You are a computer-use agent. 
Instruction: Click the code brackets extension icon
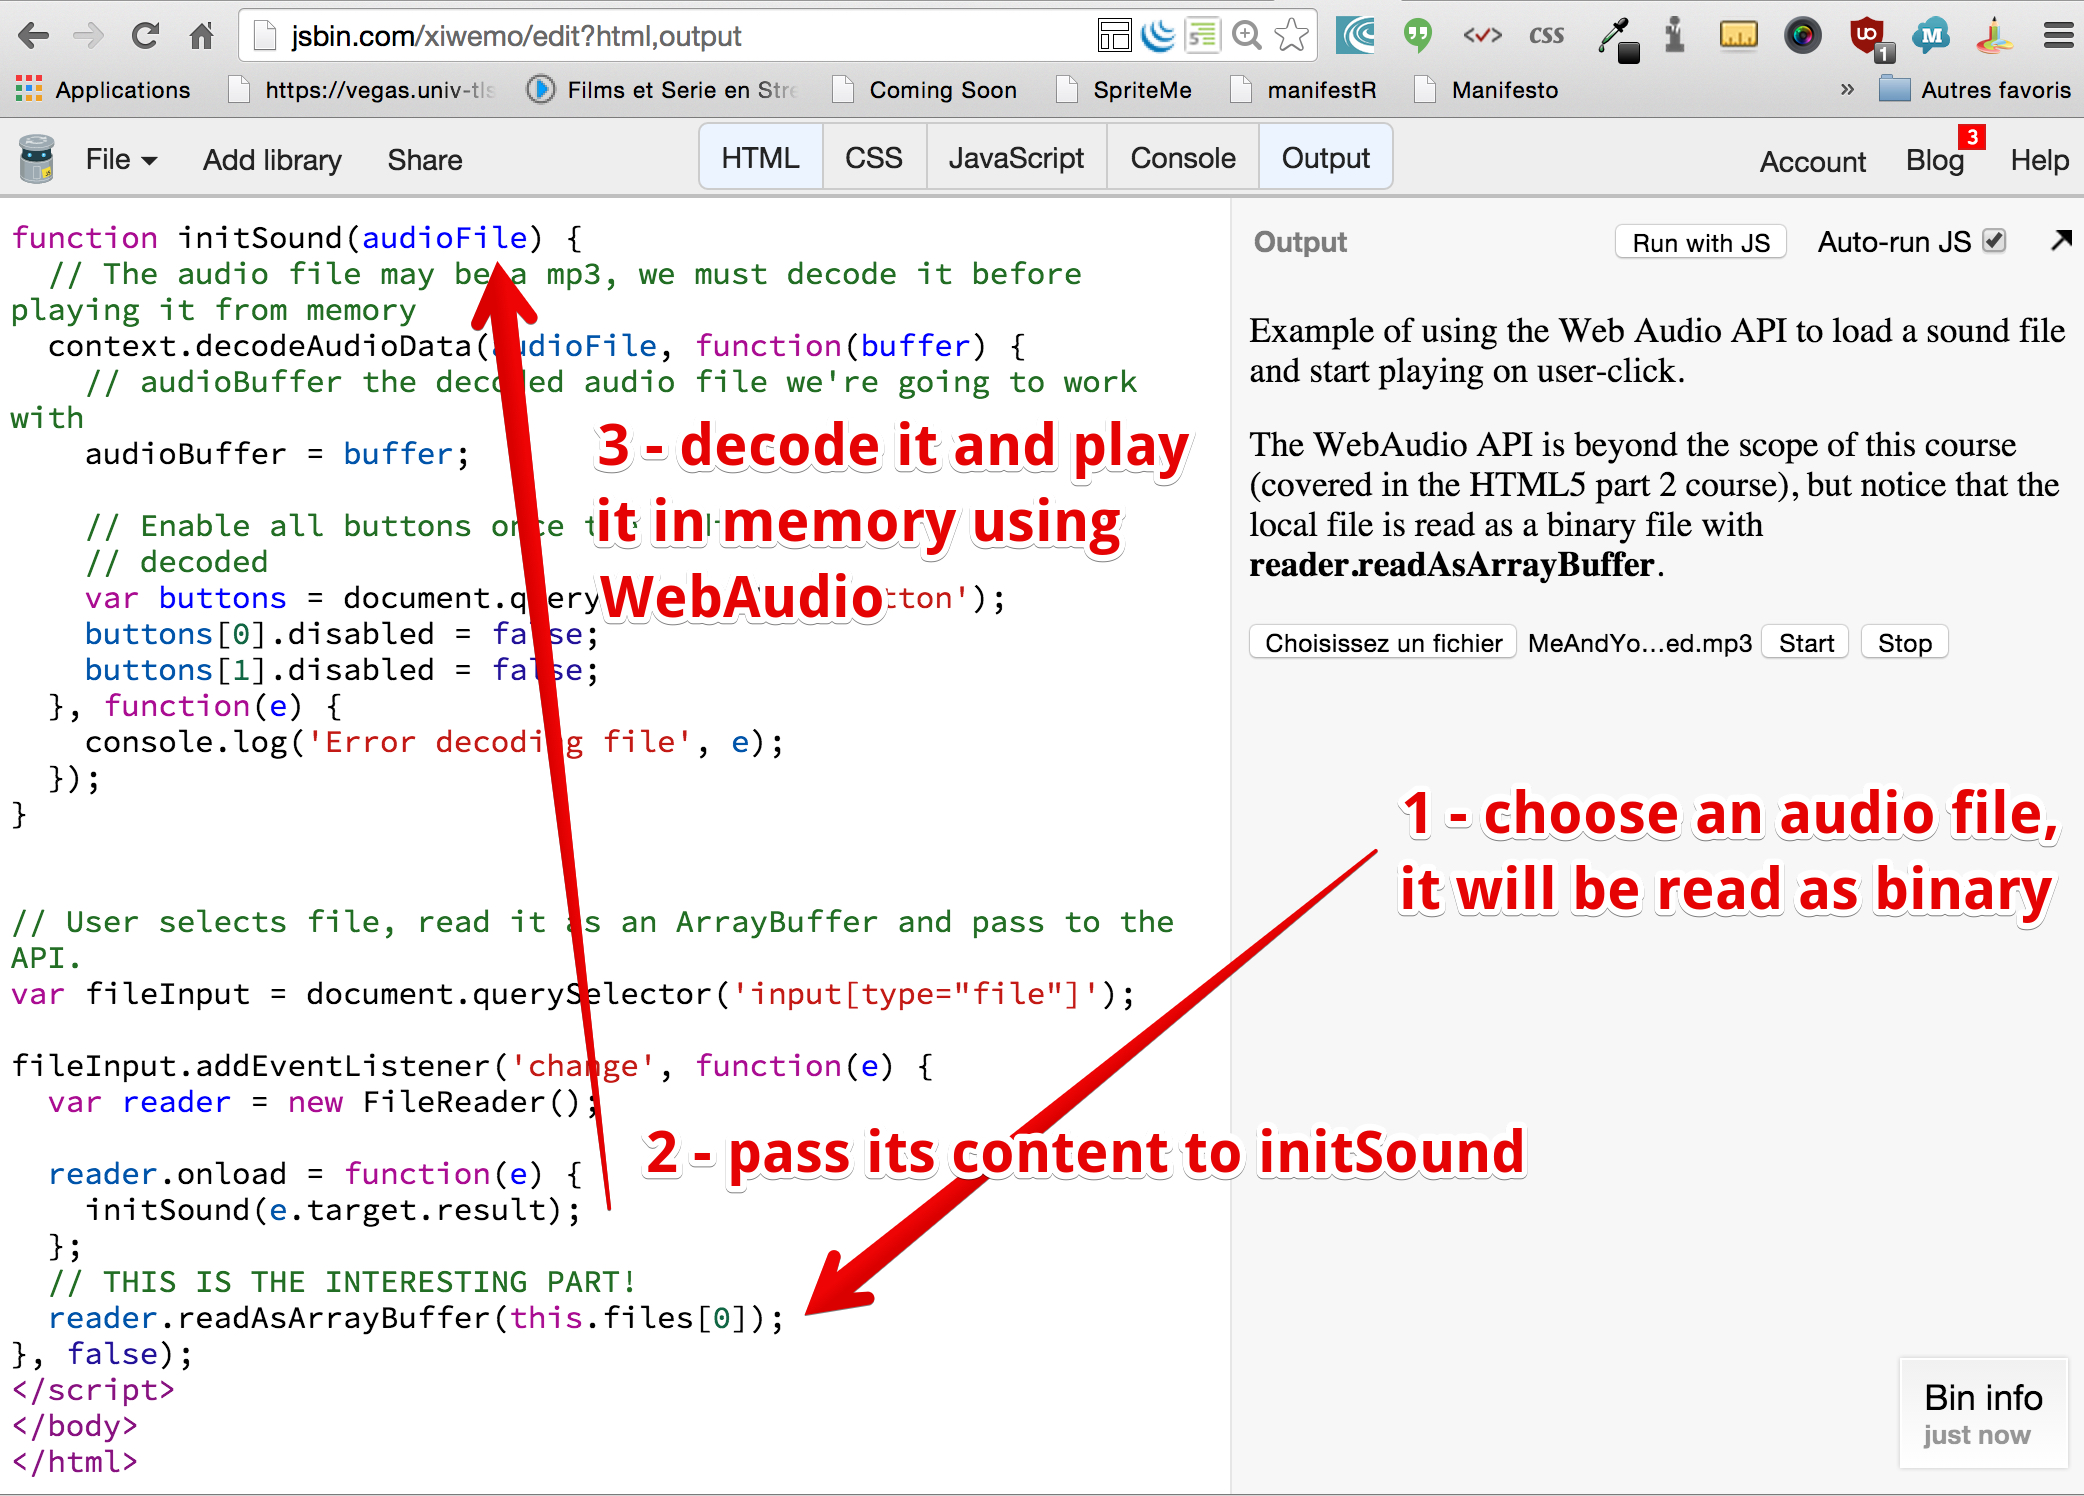[x=1482, y=36]
